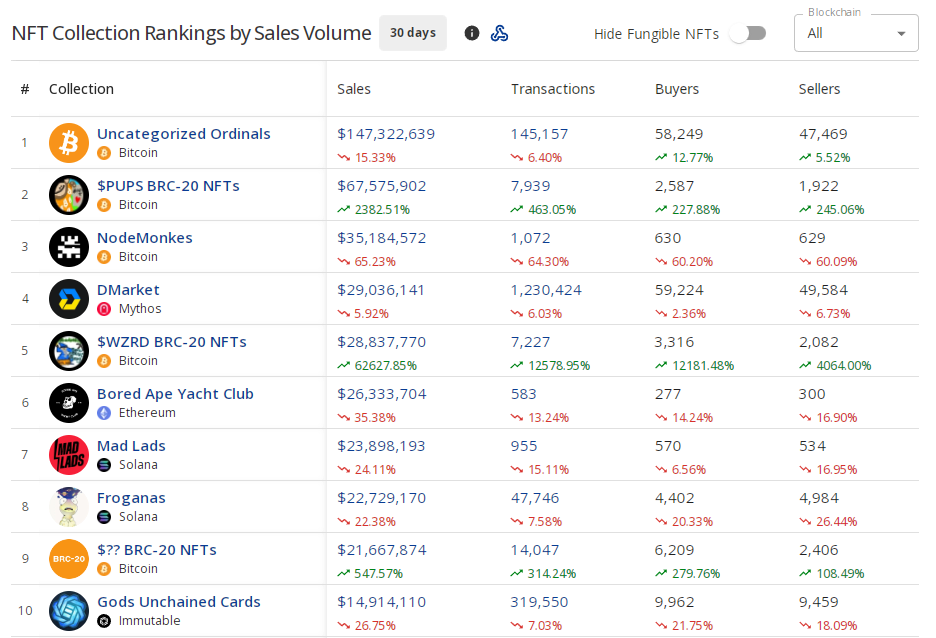936x638 pixels.
Task: Click transactions count 319,550
Action: [x=539, y=601]
